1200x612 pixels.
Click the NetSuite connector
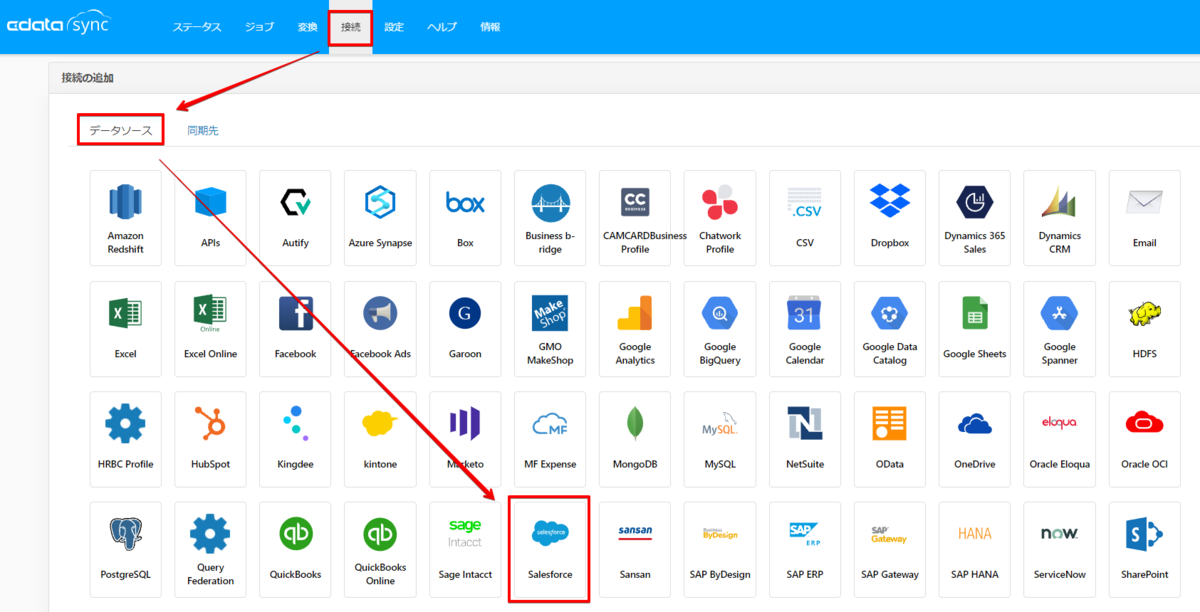click(806, 439)
